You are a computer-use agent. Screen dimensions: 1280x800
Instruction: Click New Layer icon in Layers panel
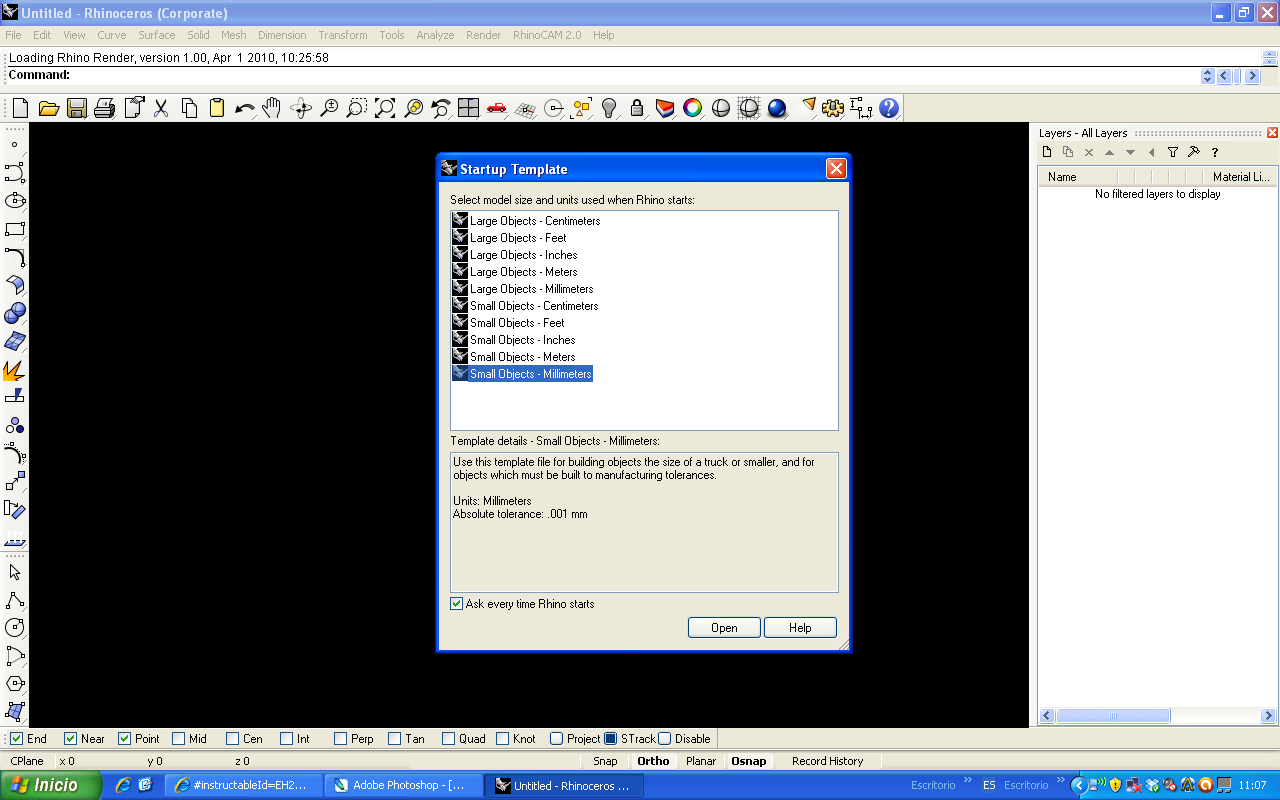click(x=1047, y=152)
